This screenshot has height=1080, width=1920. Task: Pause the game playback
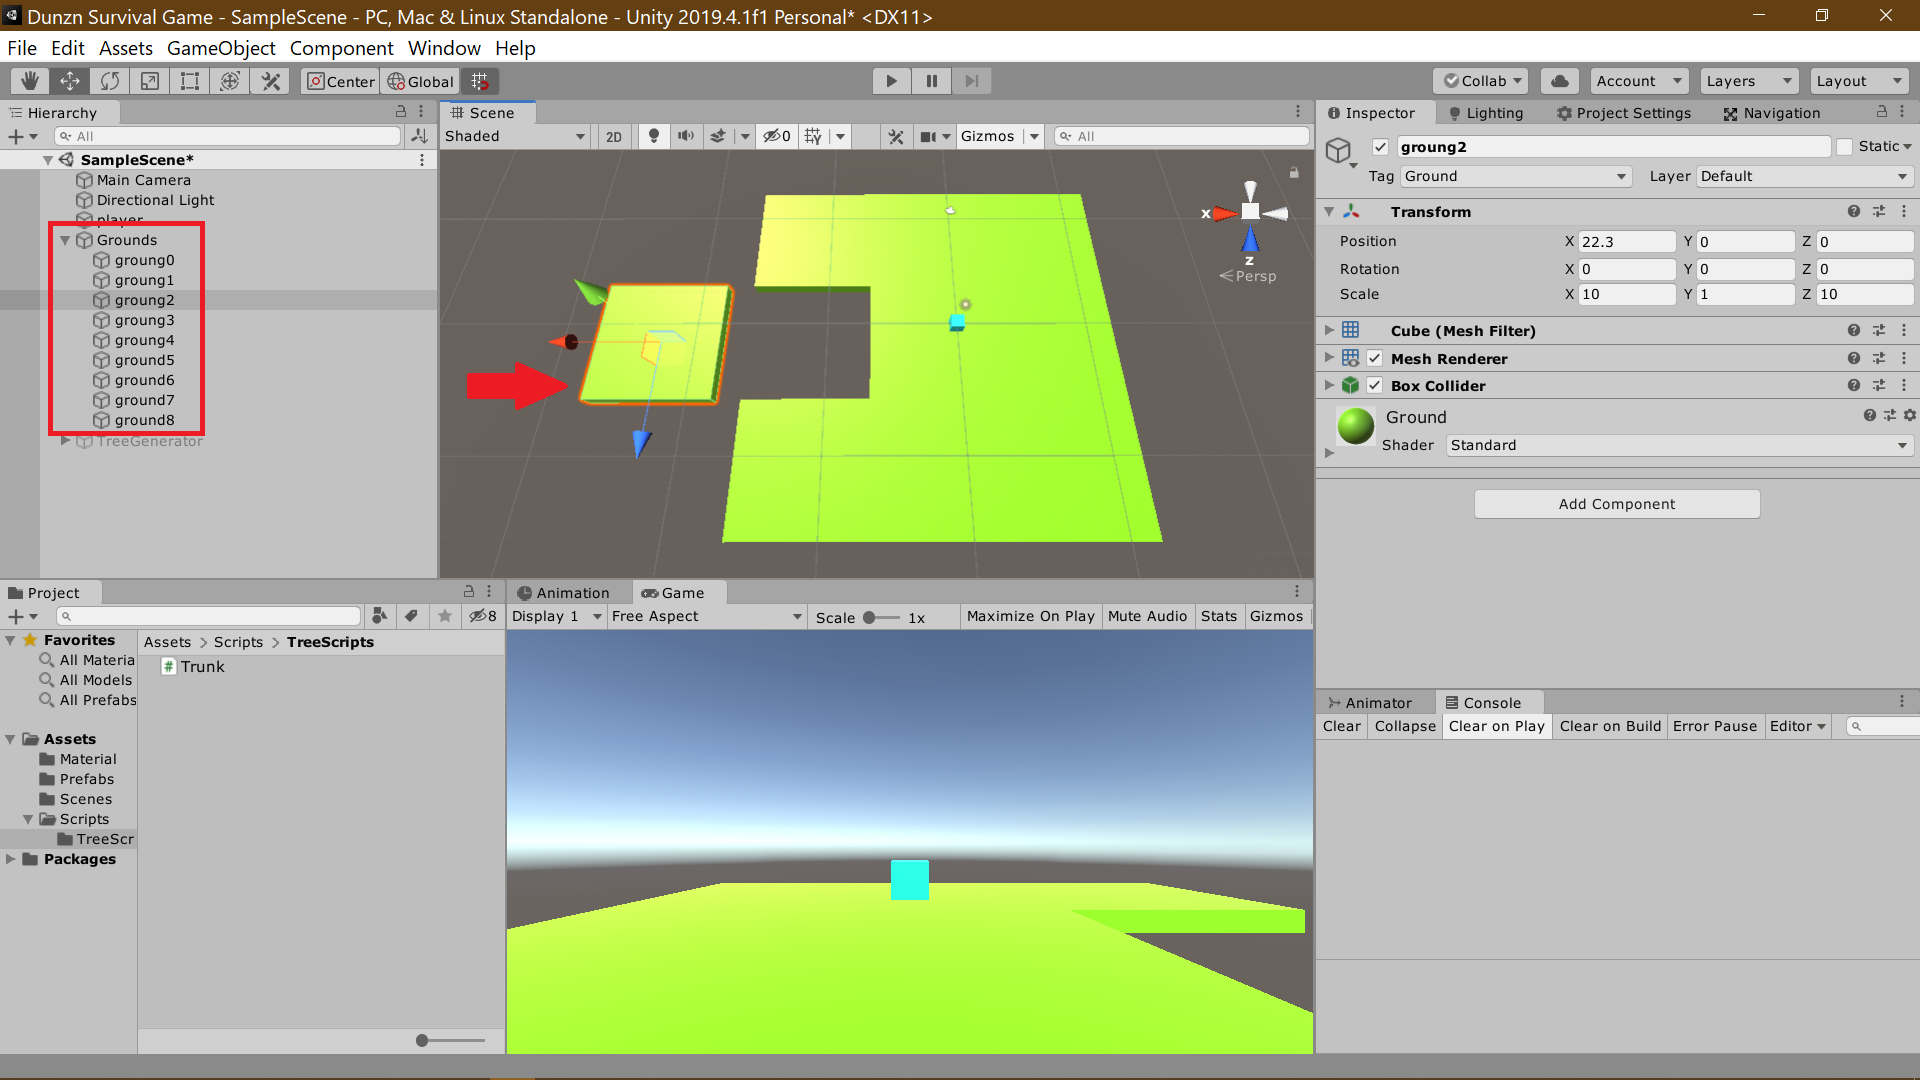click(x=931, y=81)
